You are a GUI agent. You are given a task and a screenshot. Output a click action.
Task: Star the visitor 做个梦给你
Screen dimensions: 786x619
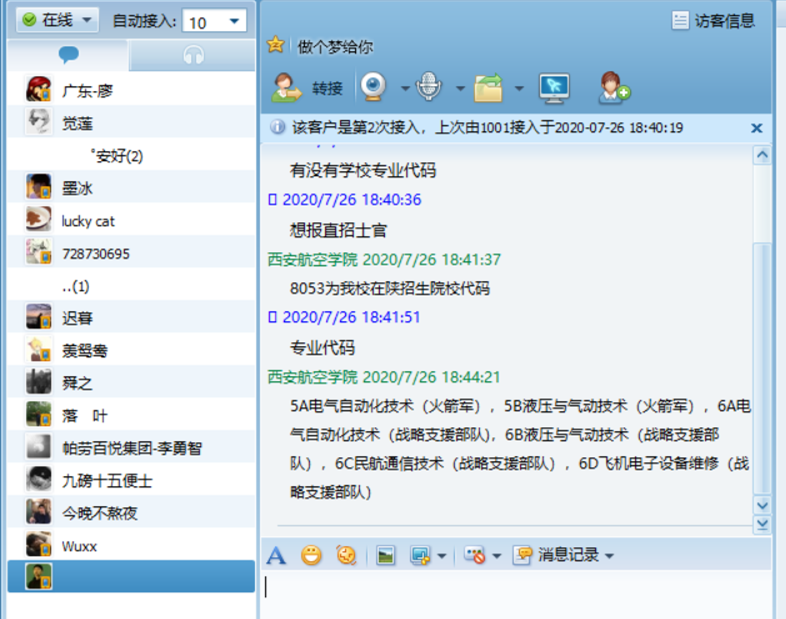click(x=276, y=45)
